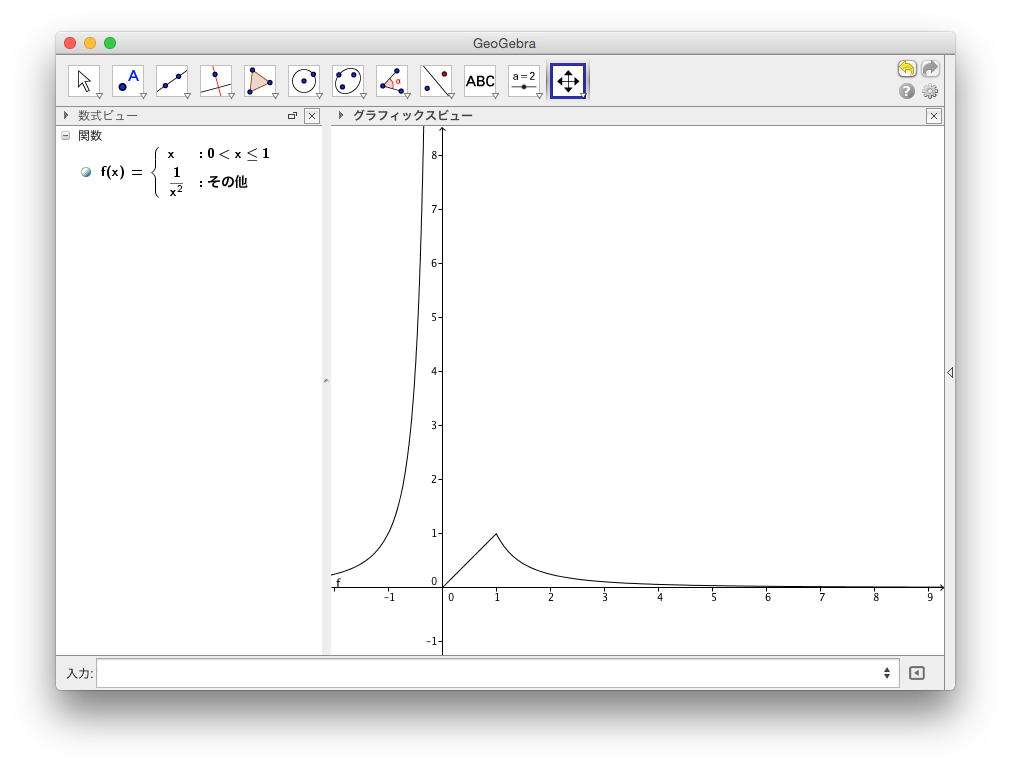Open the settings gear icon

click(x=930, y=92)
